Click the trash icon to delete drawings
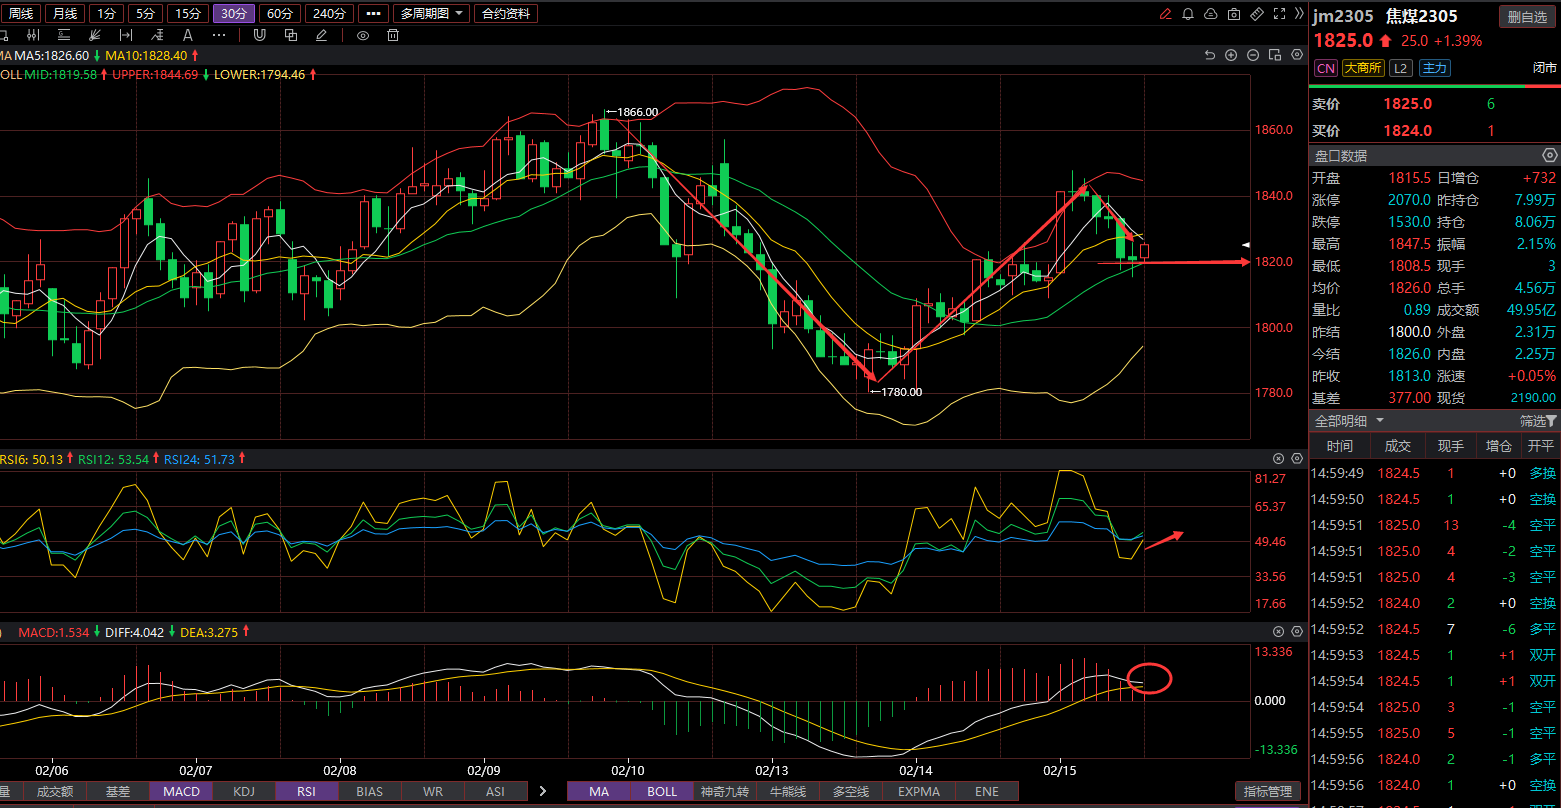Image resolution: width=1561 pixels, height=808 pixels. point(393,35)
